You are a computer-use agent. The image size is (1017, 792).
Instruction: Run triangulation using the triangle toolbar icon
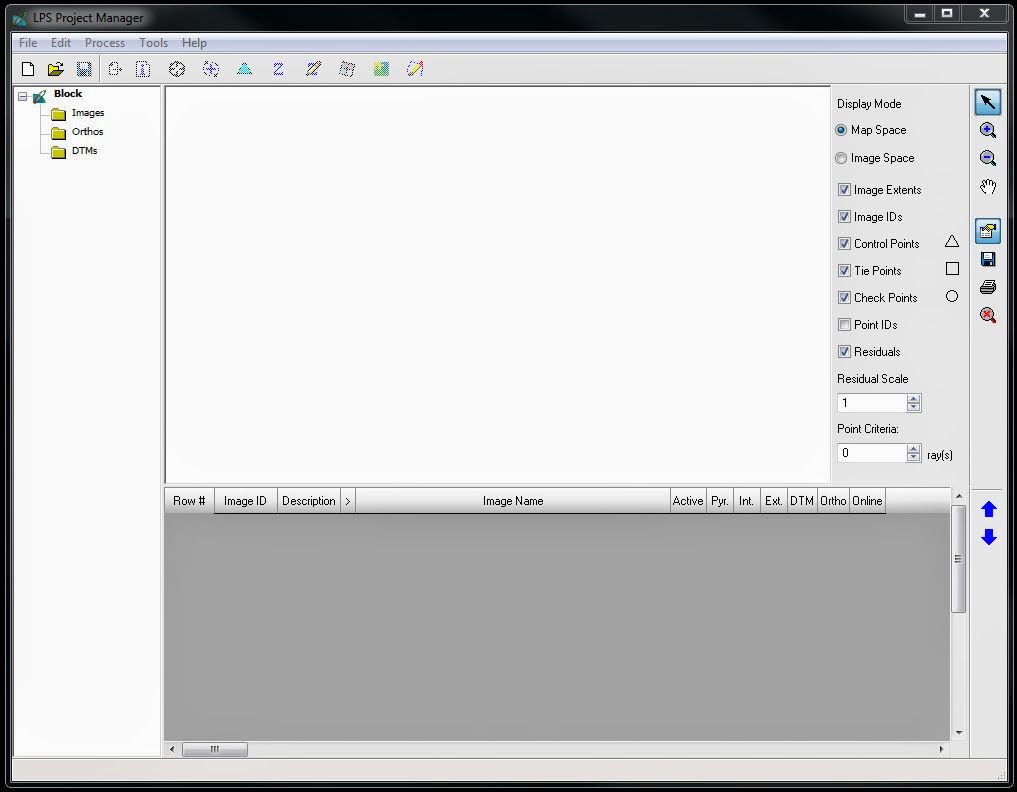coord(245,69)
